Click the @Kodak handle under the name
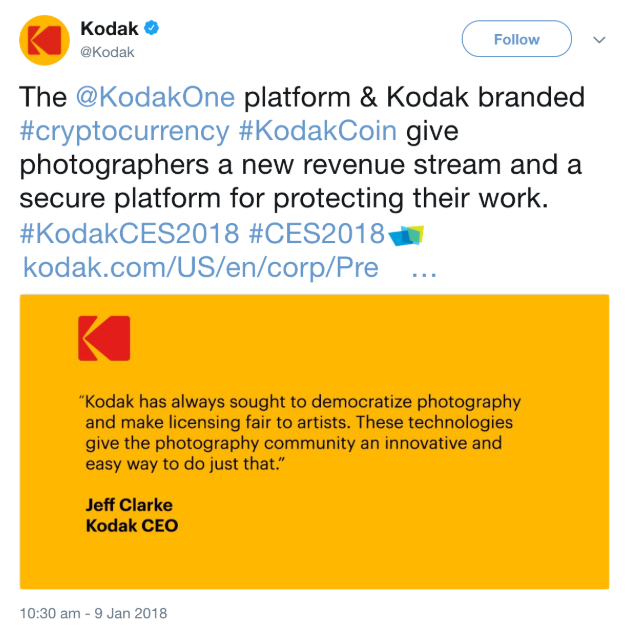Image resolution: width=626 pixels, height=631 pixels. tap(106, 52)
